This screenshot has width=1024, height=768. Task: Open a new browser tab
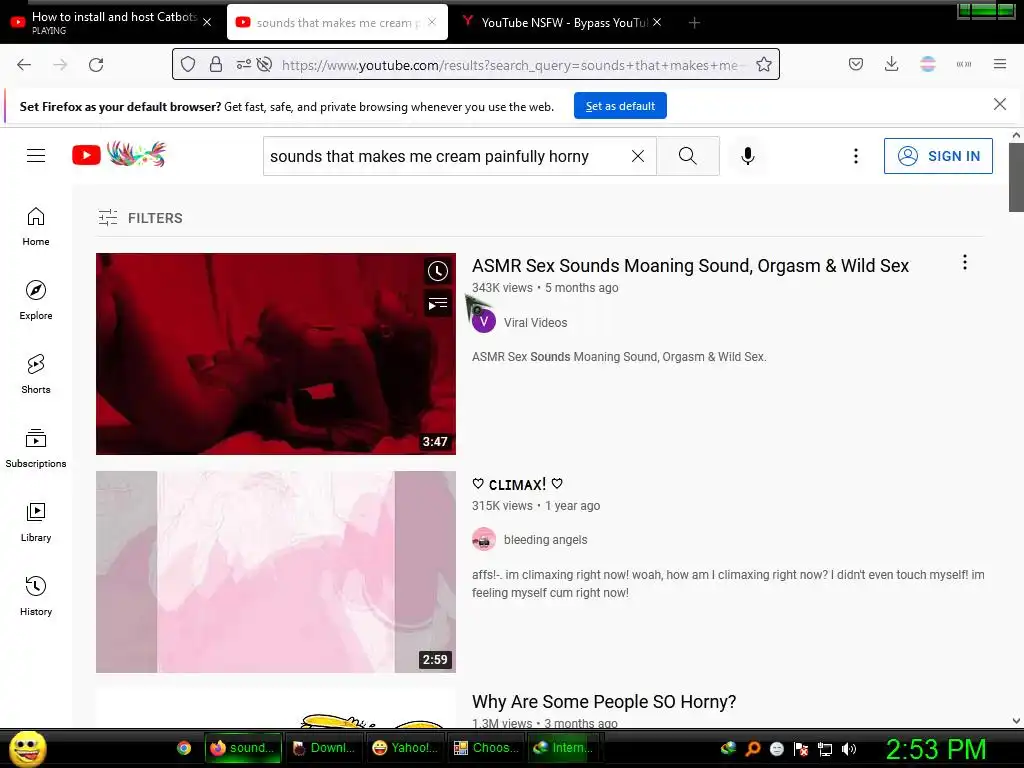(x=694, y=23)
